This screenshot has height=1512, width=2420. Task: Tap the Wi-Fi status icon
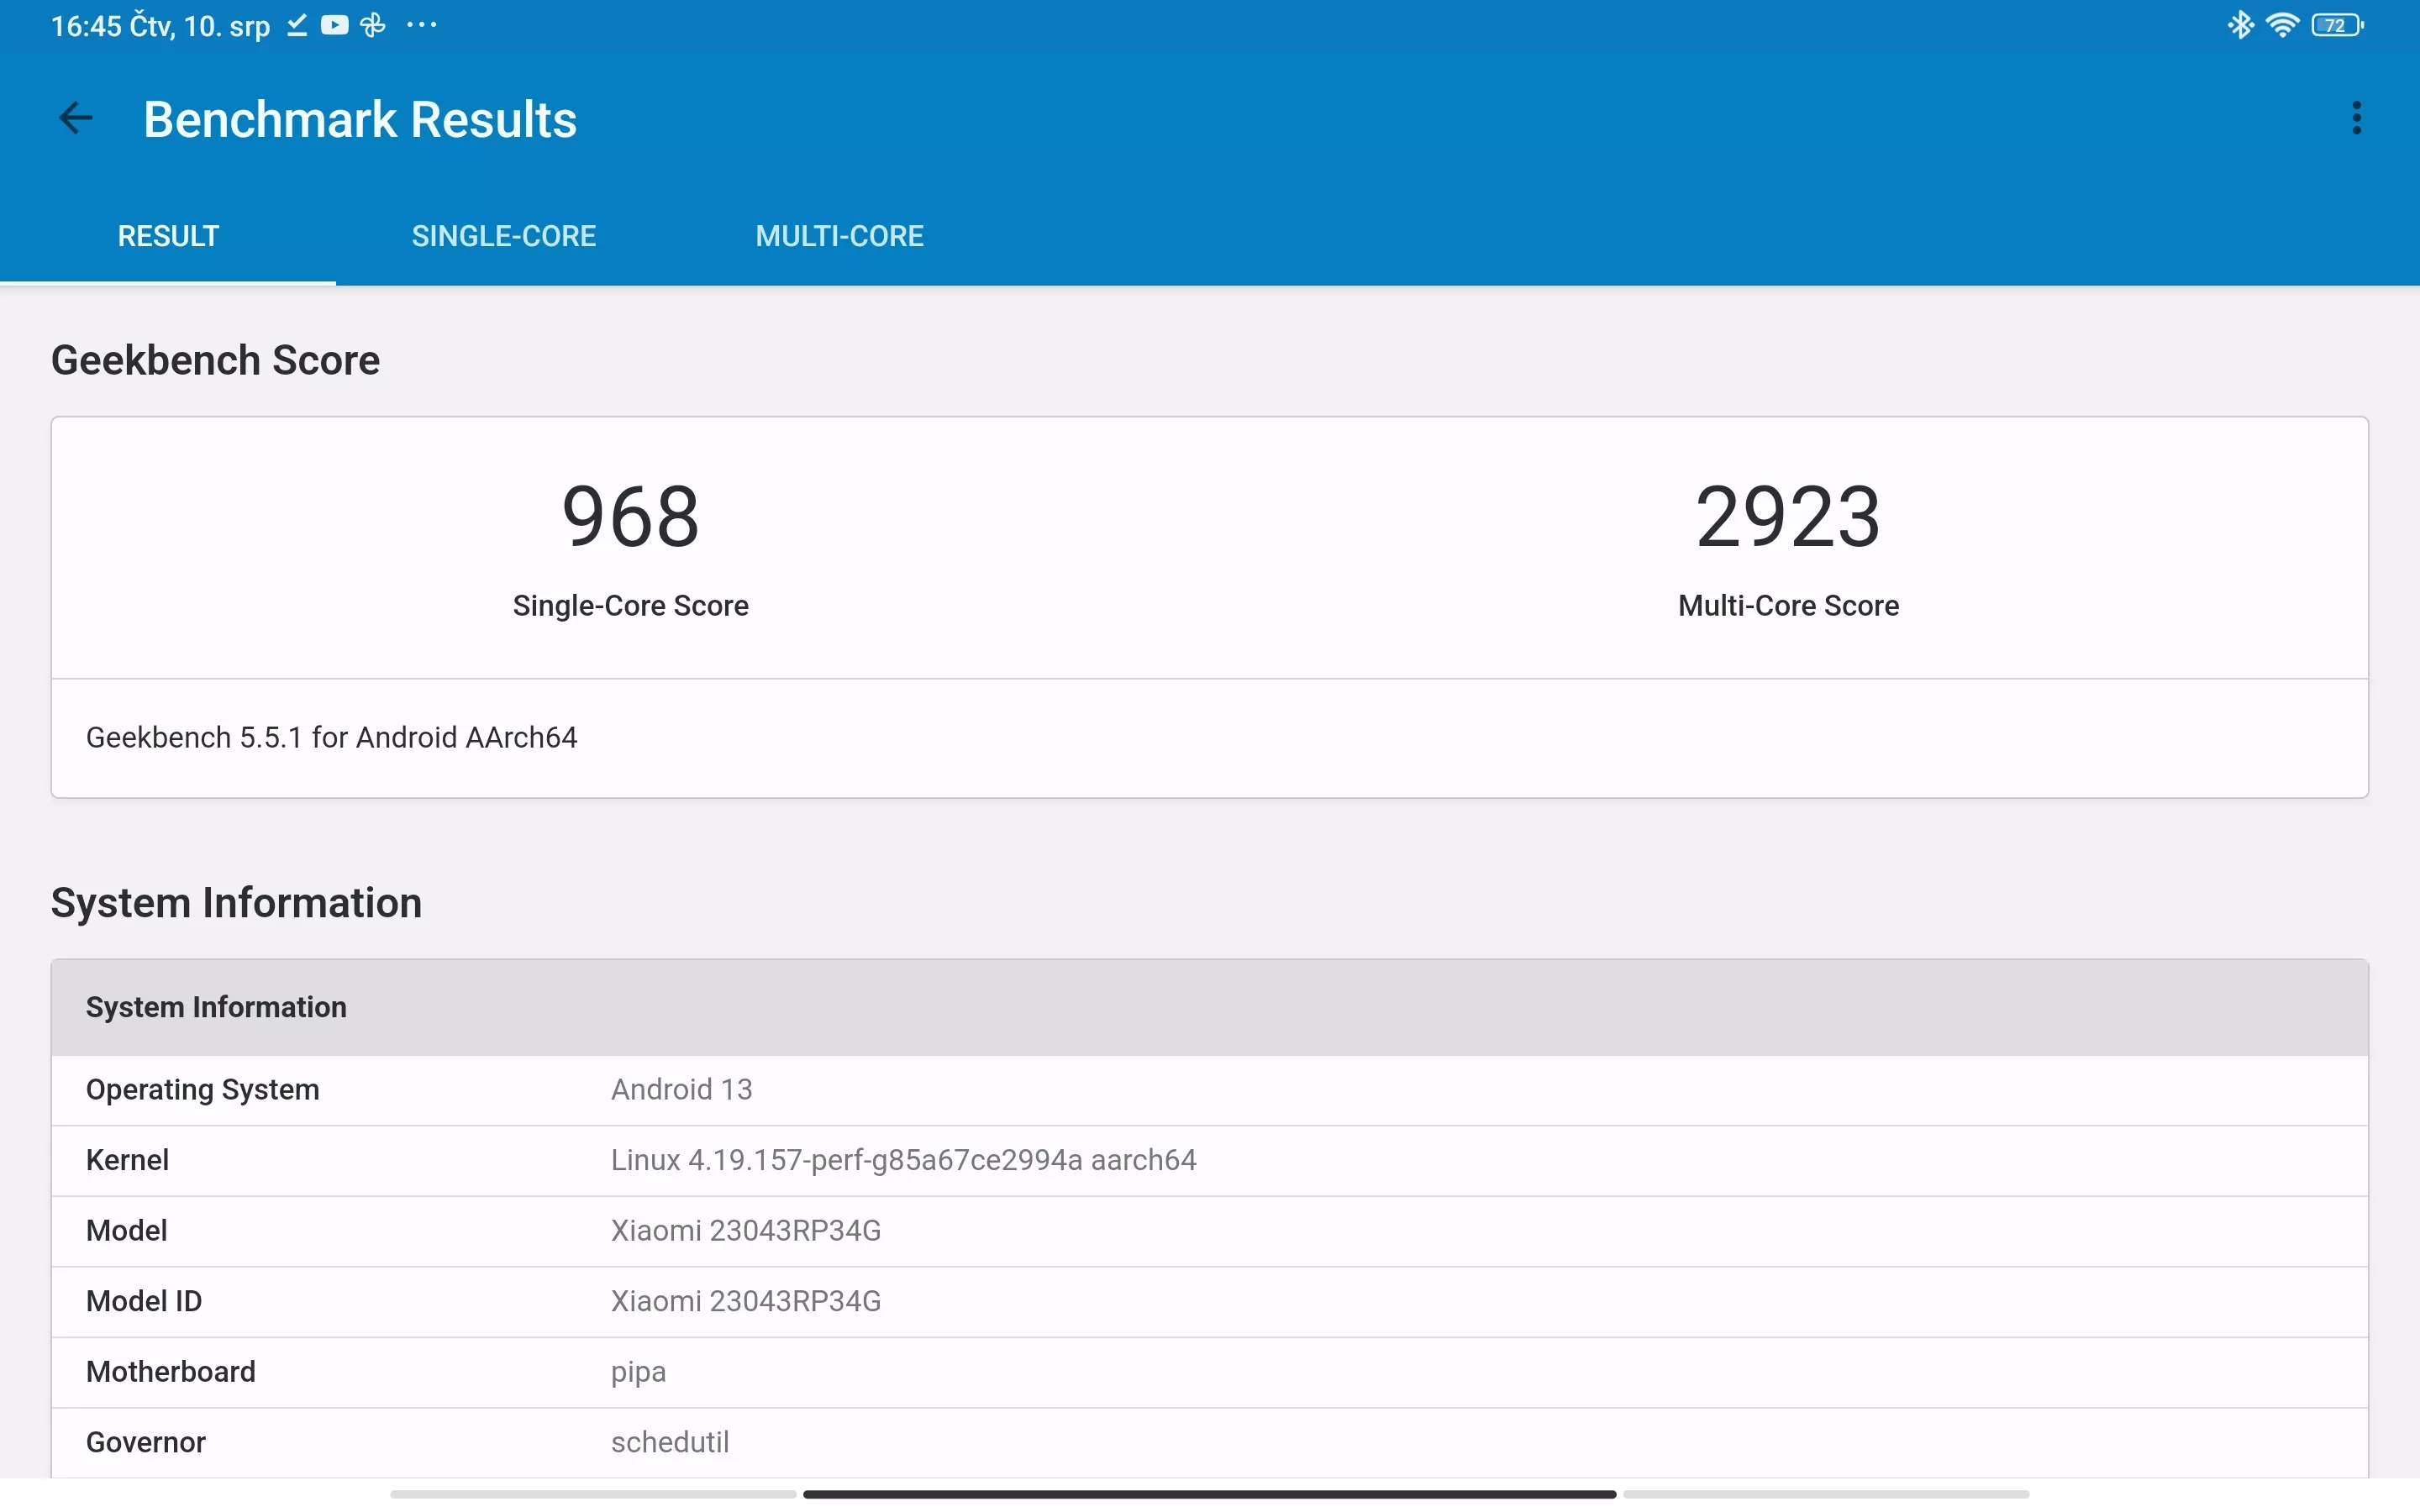2282,25
